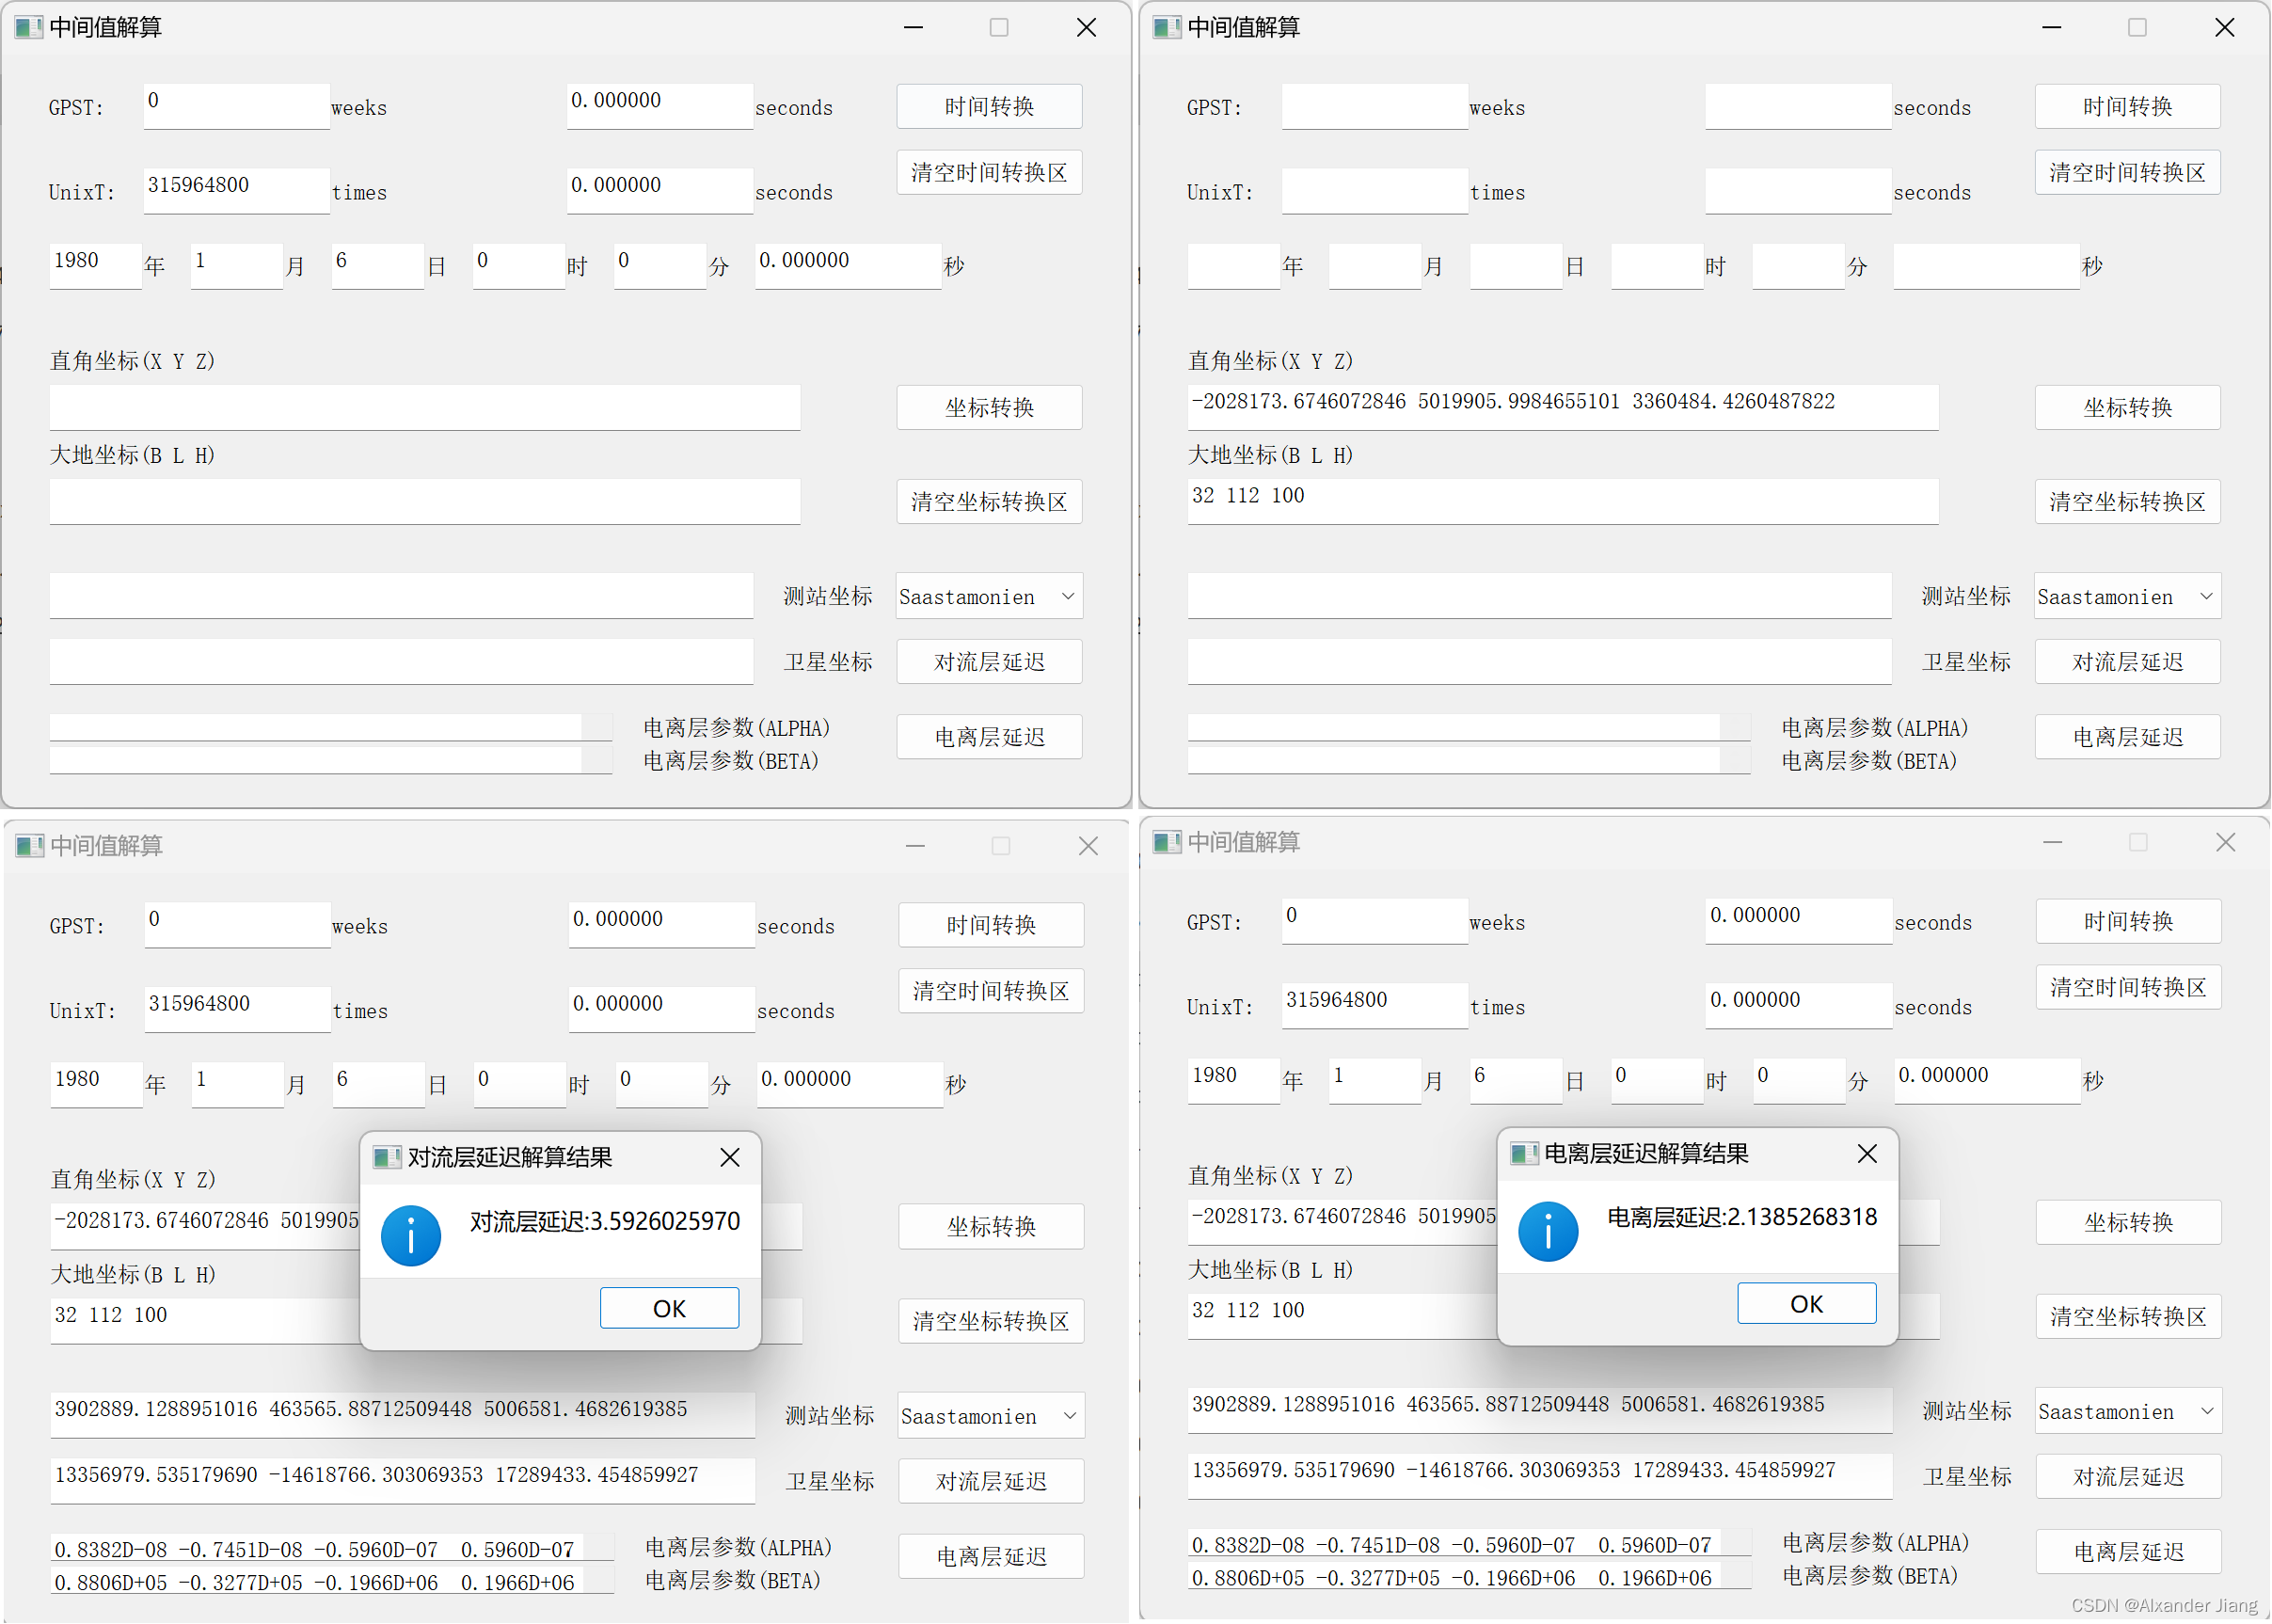Click OK in the 电离层延迟解算结果 dialog
2272x1624 pixels.
pos(1807,1304)
